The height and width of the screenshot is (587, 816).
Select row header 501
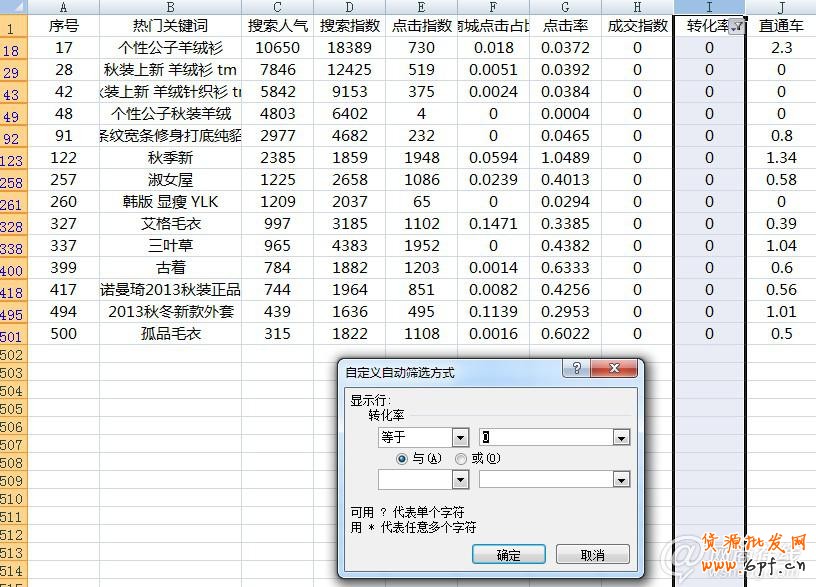click(x=12, y=335)
